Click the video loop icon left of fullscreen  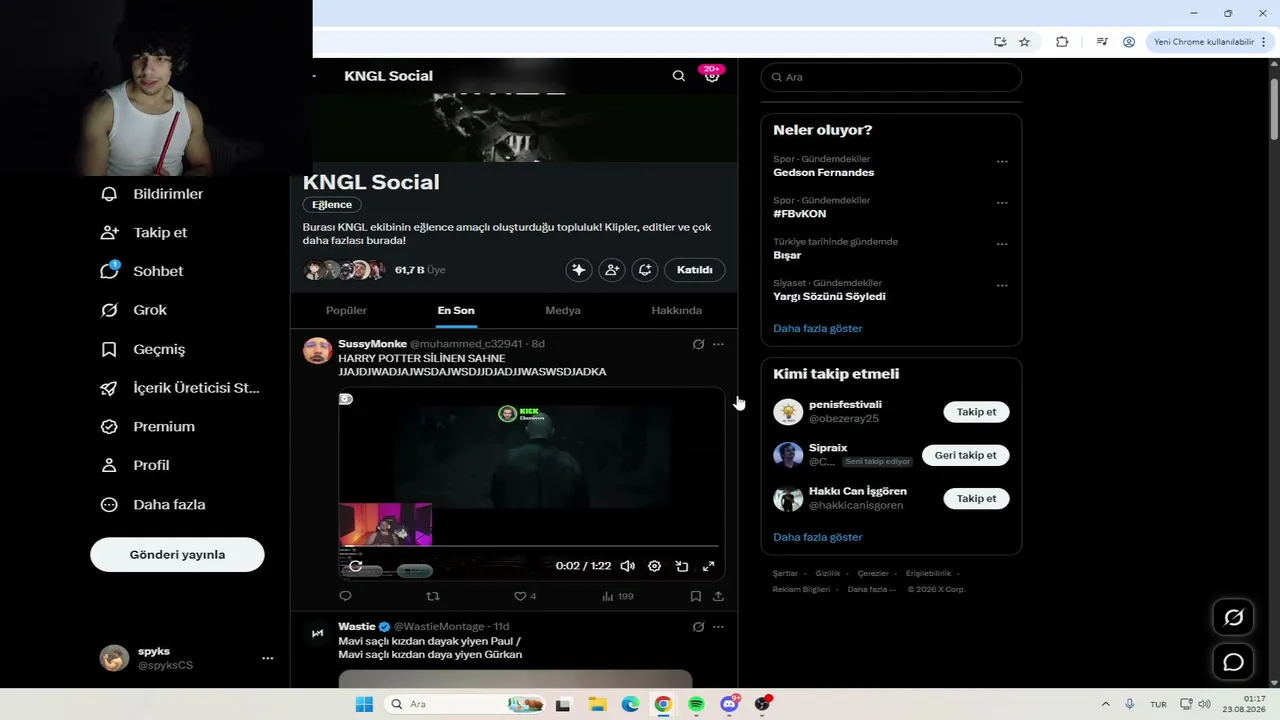(681, 566)
